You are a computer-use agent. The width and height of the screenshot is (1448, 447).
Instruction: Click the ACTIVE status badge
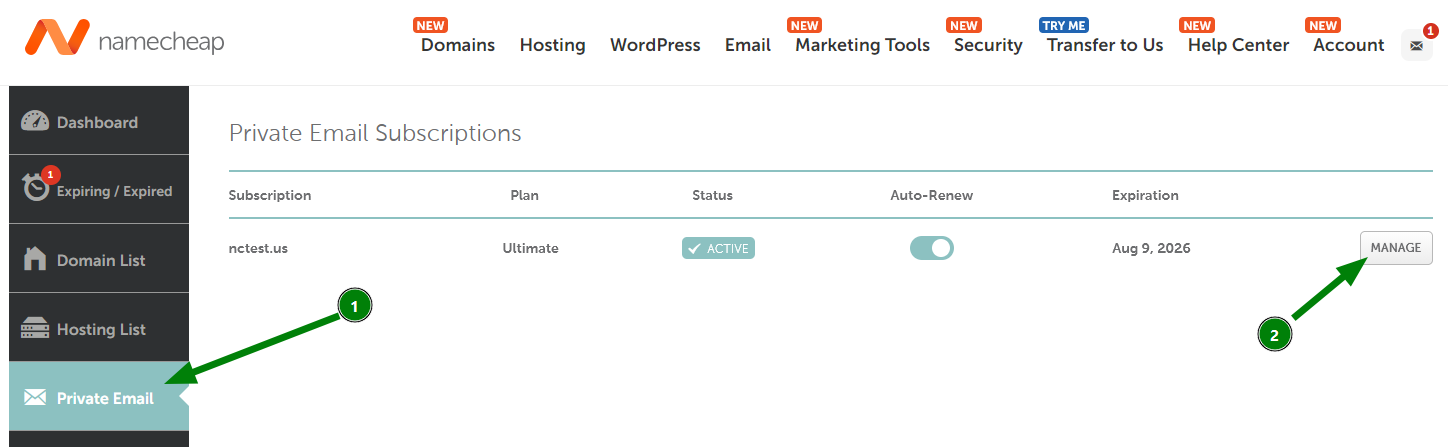(718, 248)
